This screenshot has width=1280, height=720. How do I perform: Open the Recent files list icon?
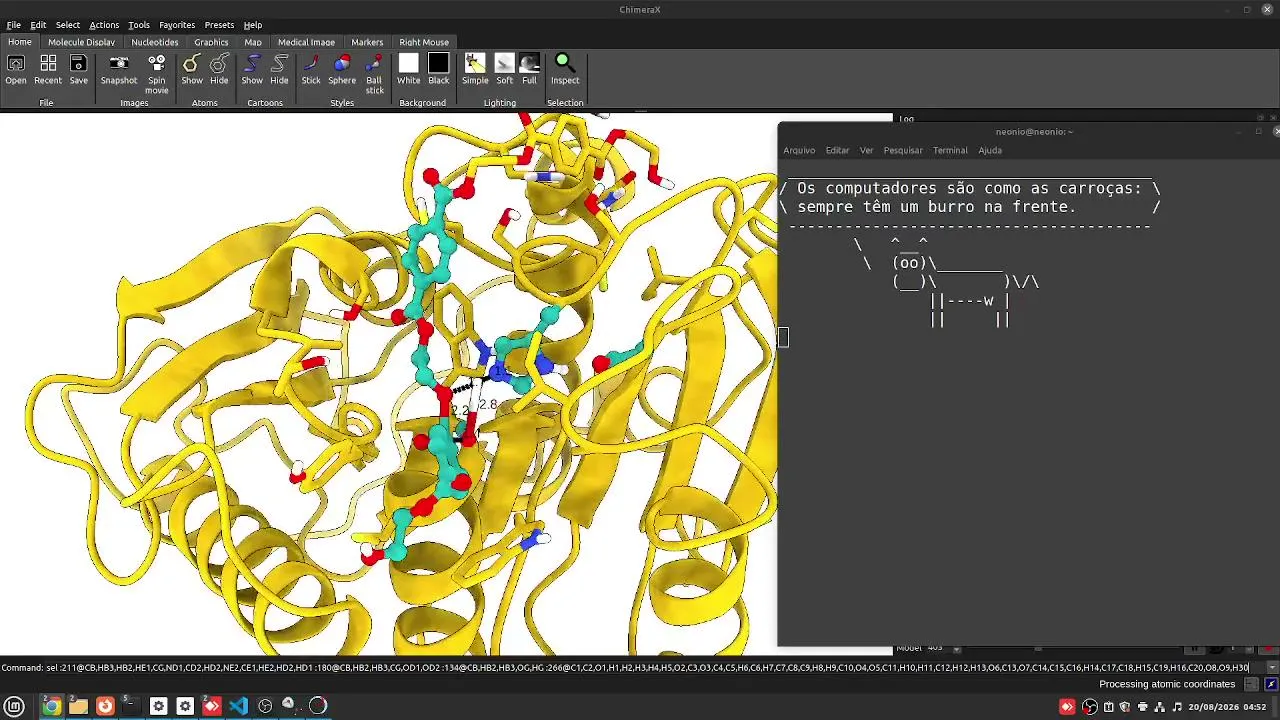click(x=48, y=63)
